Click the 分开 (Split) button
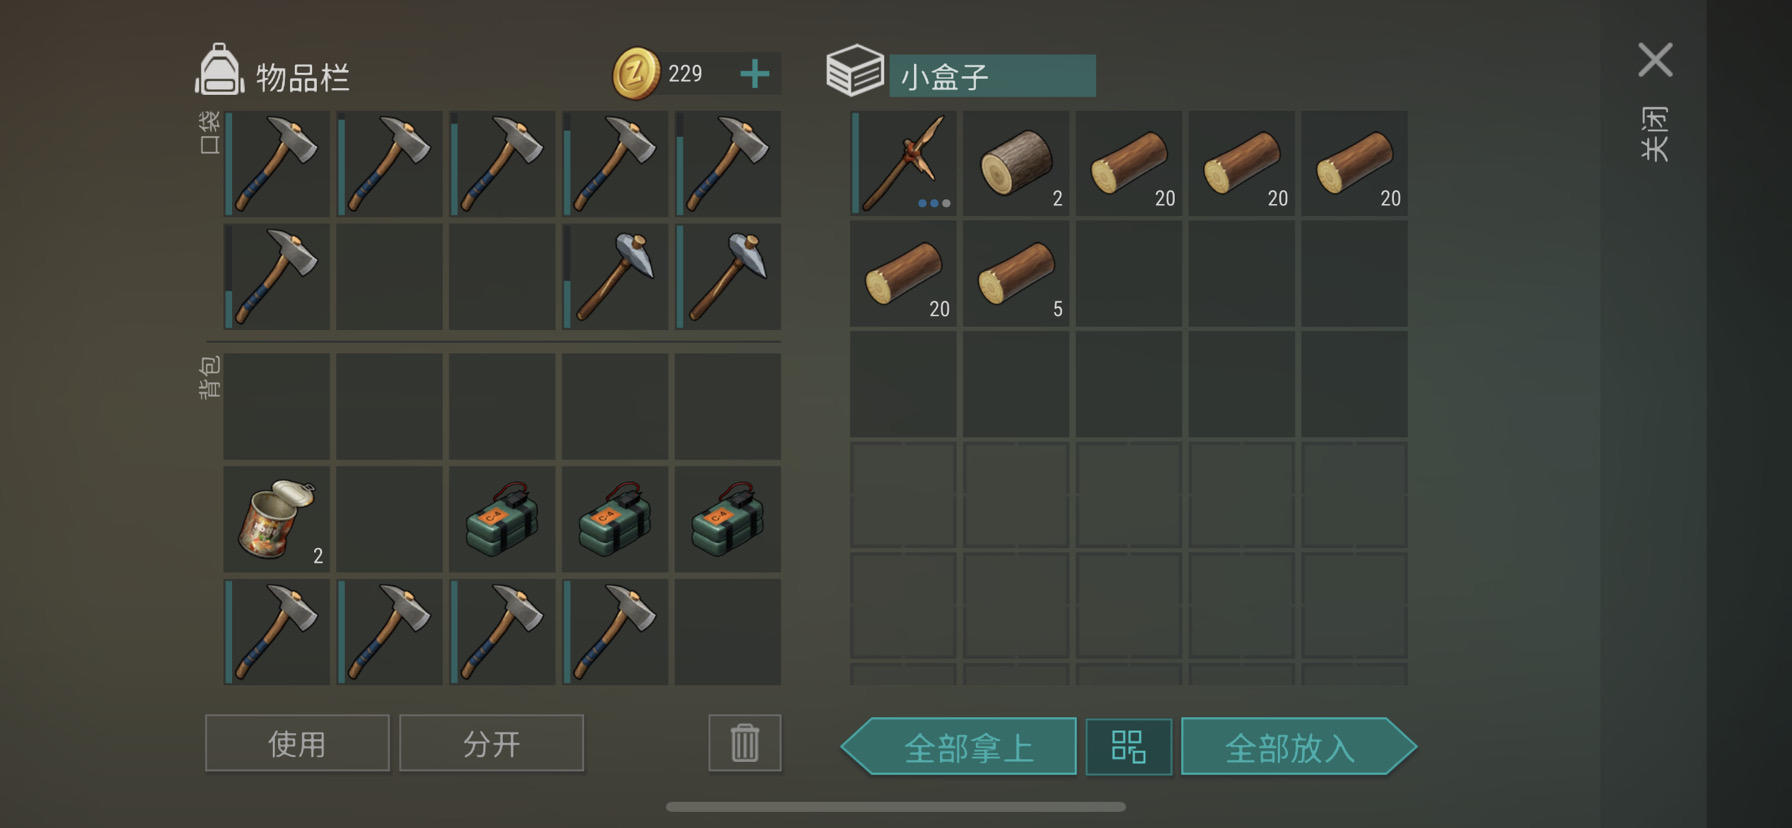Viewport: 1792px width, 828px height. (491, 743)
